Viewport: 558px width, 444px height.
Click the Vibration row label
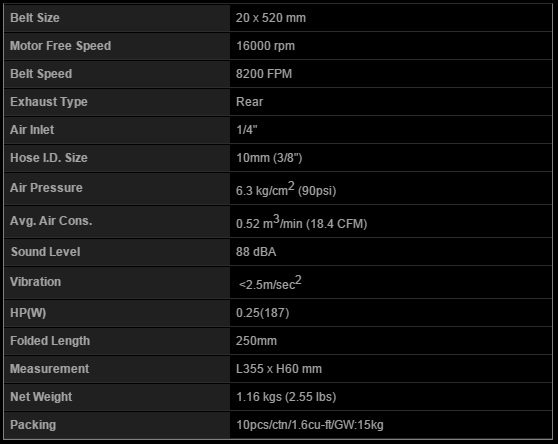click(x=36, y=282)
